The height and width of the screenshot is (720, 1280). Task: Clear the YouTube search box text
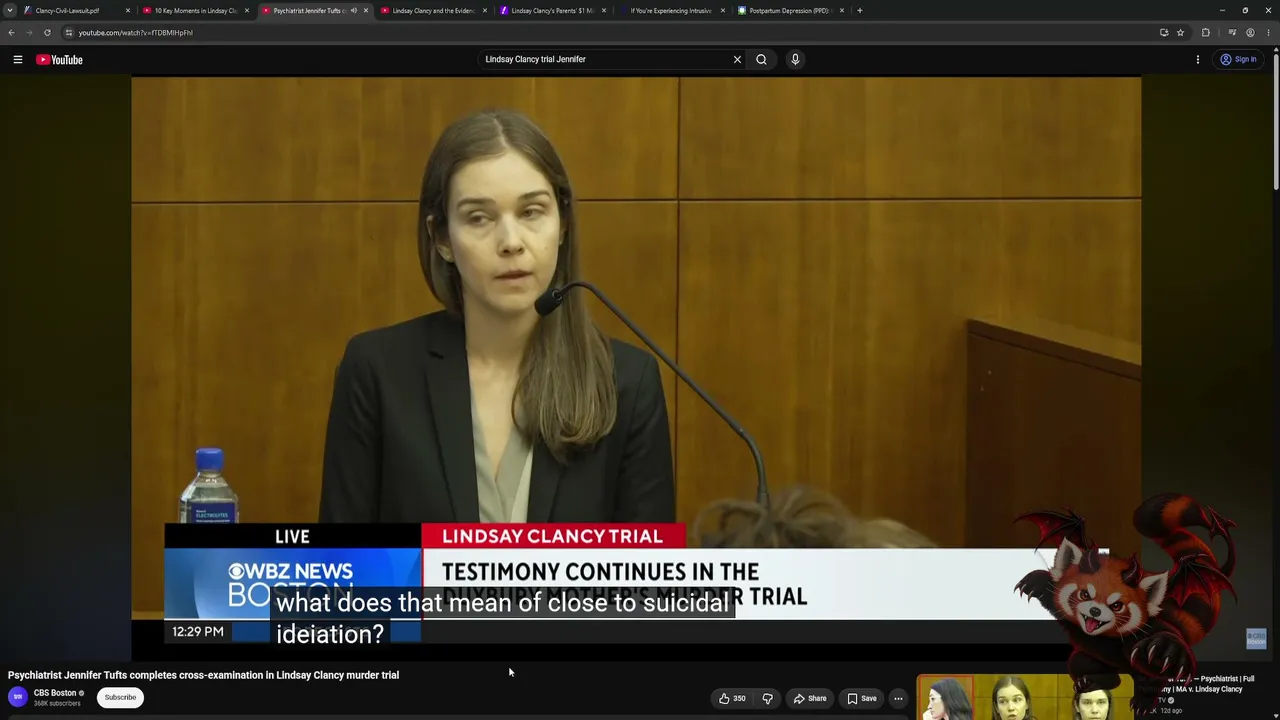point(737,59)
